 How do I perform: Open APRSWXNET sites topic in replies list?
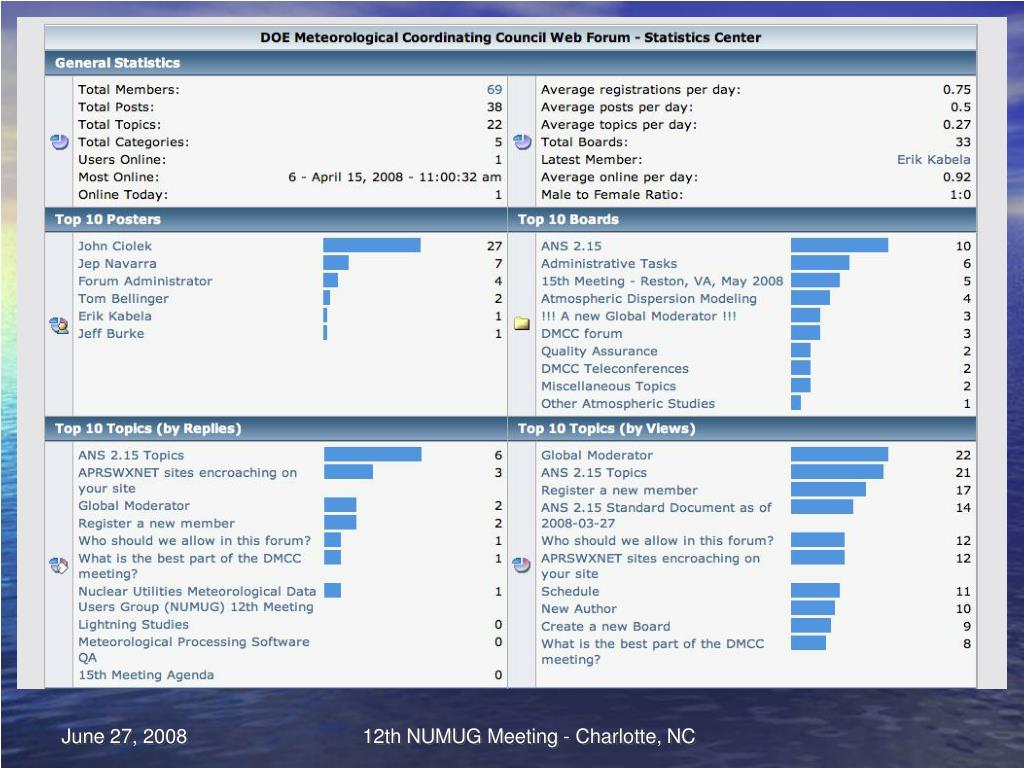pos(187,480)
